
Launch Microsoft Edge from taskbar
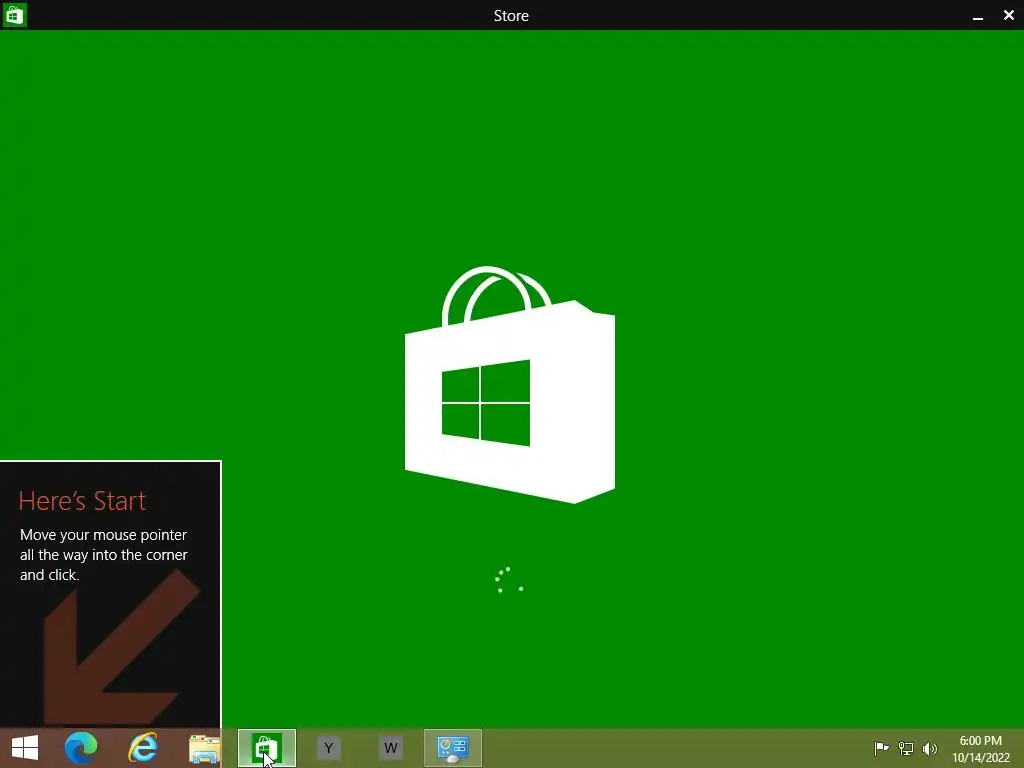[81, 748]
